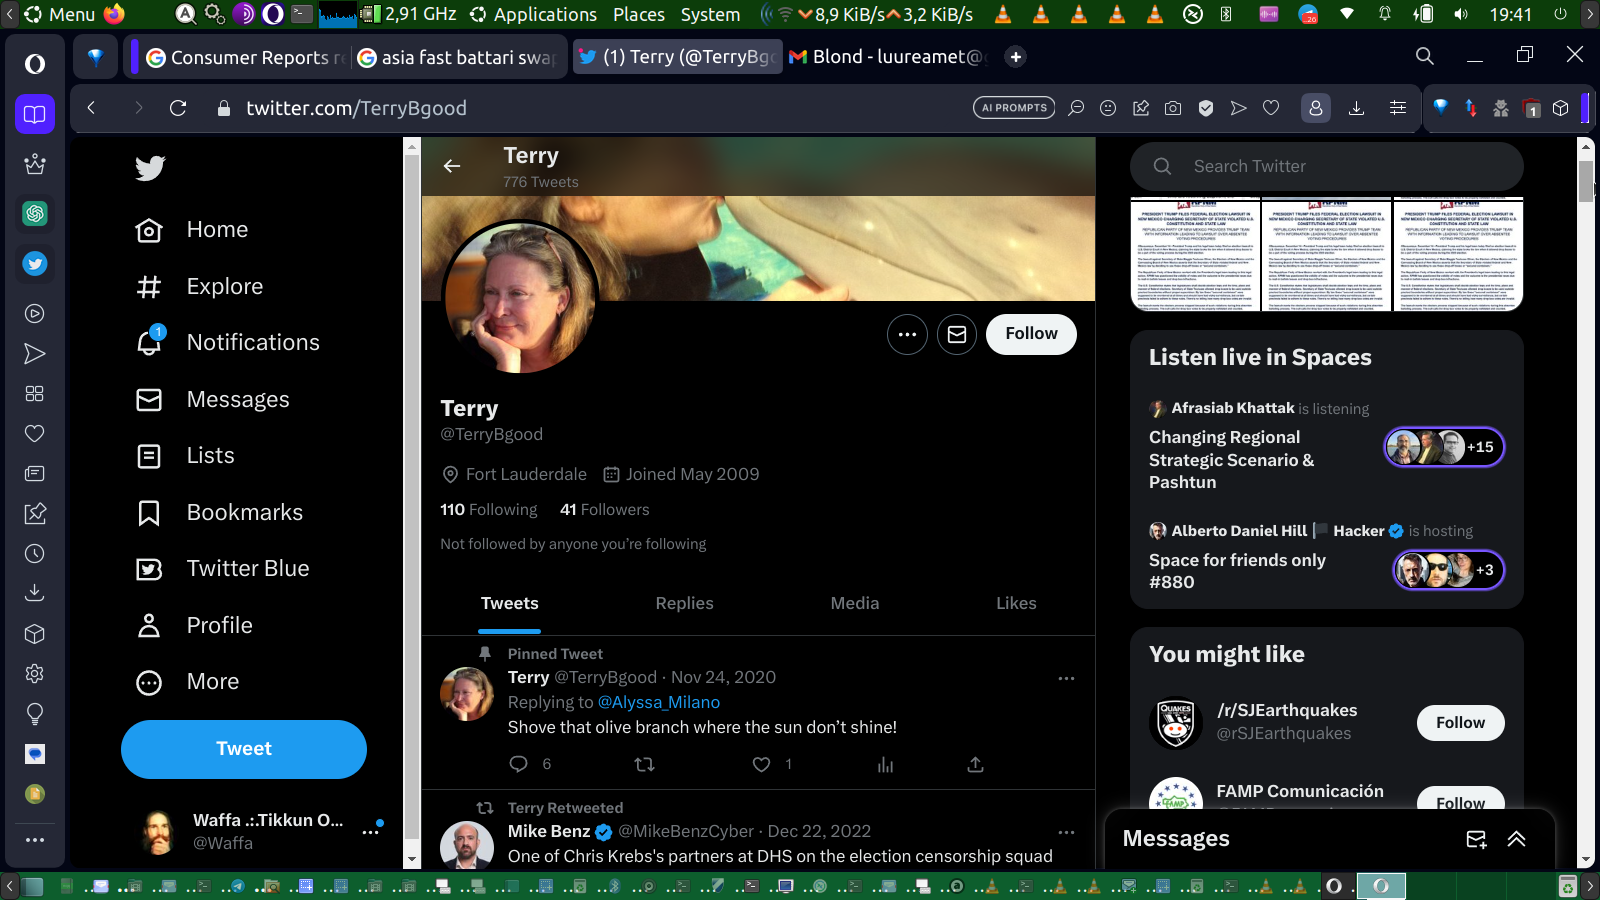Click the Search Twitter field
Screen dimensions: 1600x900
point(1327,167)
